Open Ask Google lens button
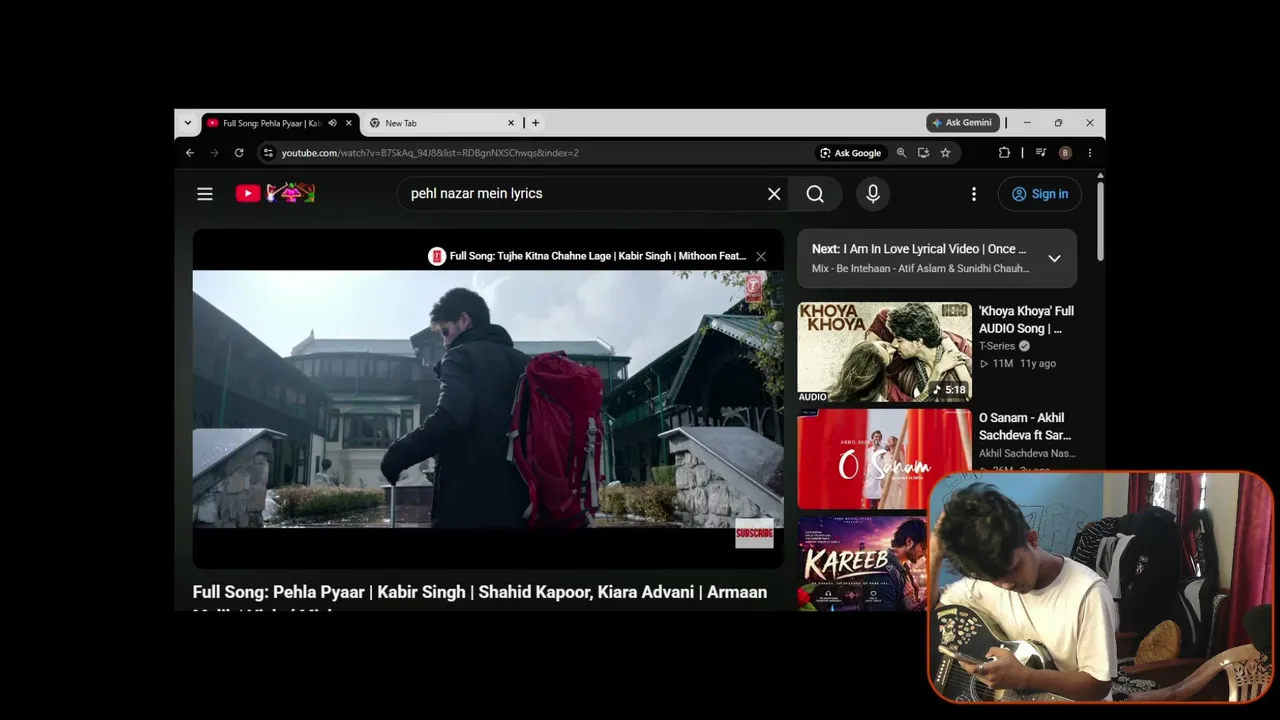Viewport: 1280px width, 720px height. point(851,153)
